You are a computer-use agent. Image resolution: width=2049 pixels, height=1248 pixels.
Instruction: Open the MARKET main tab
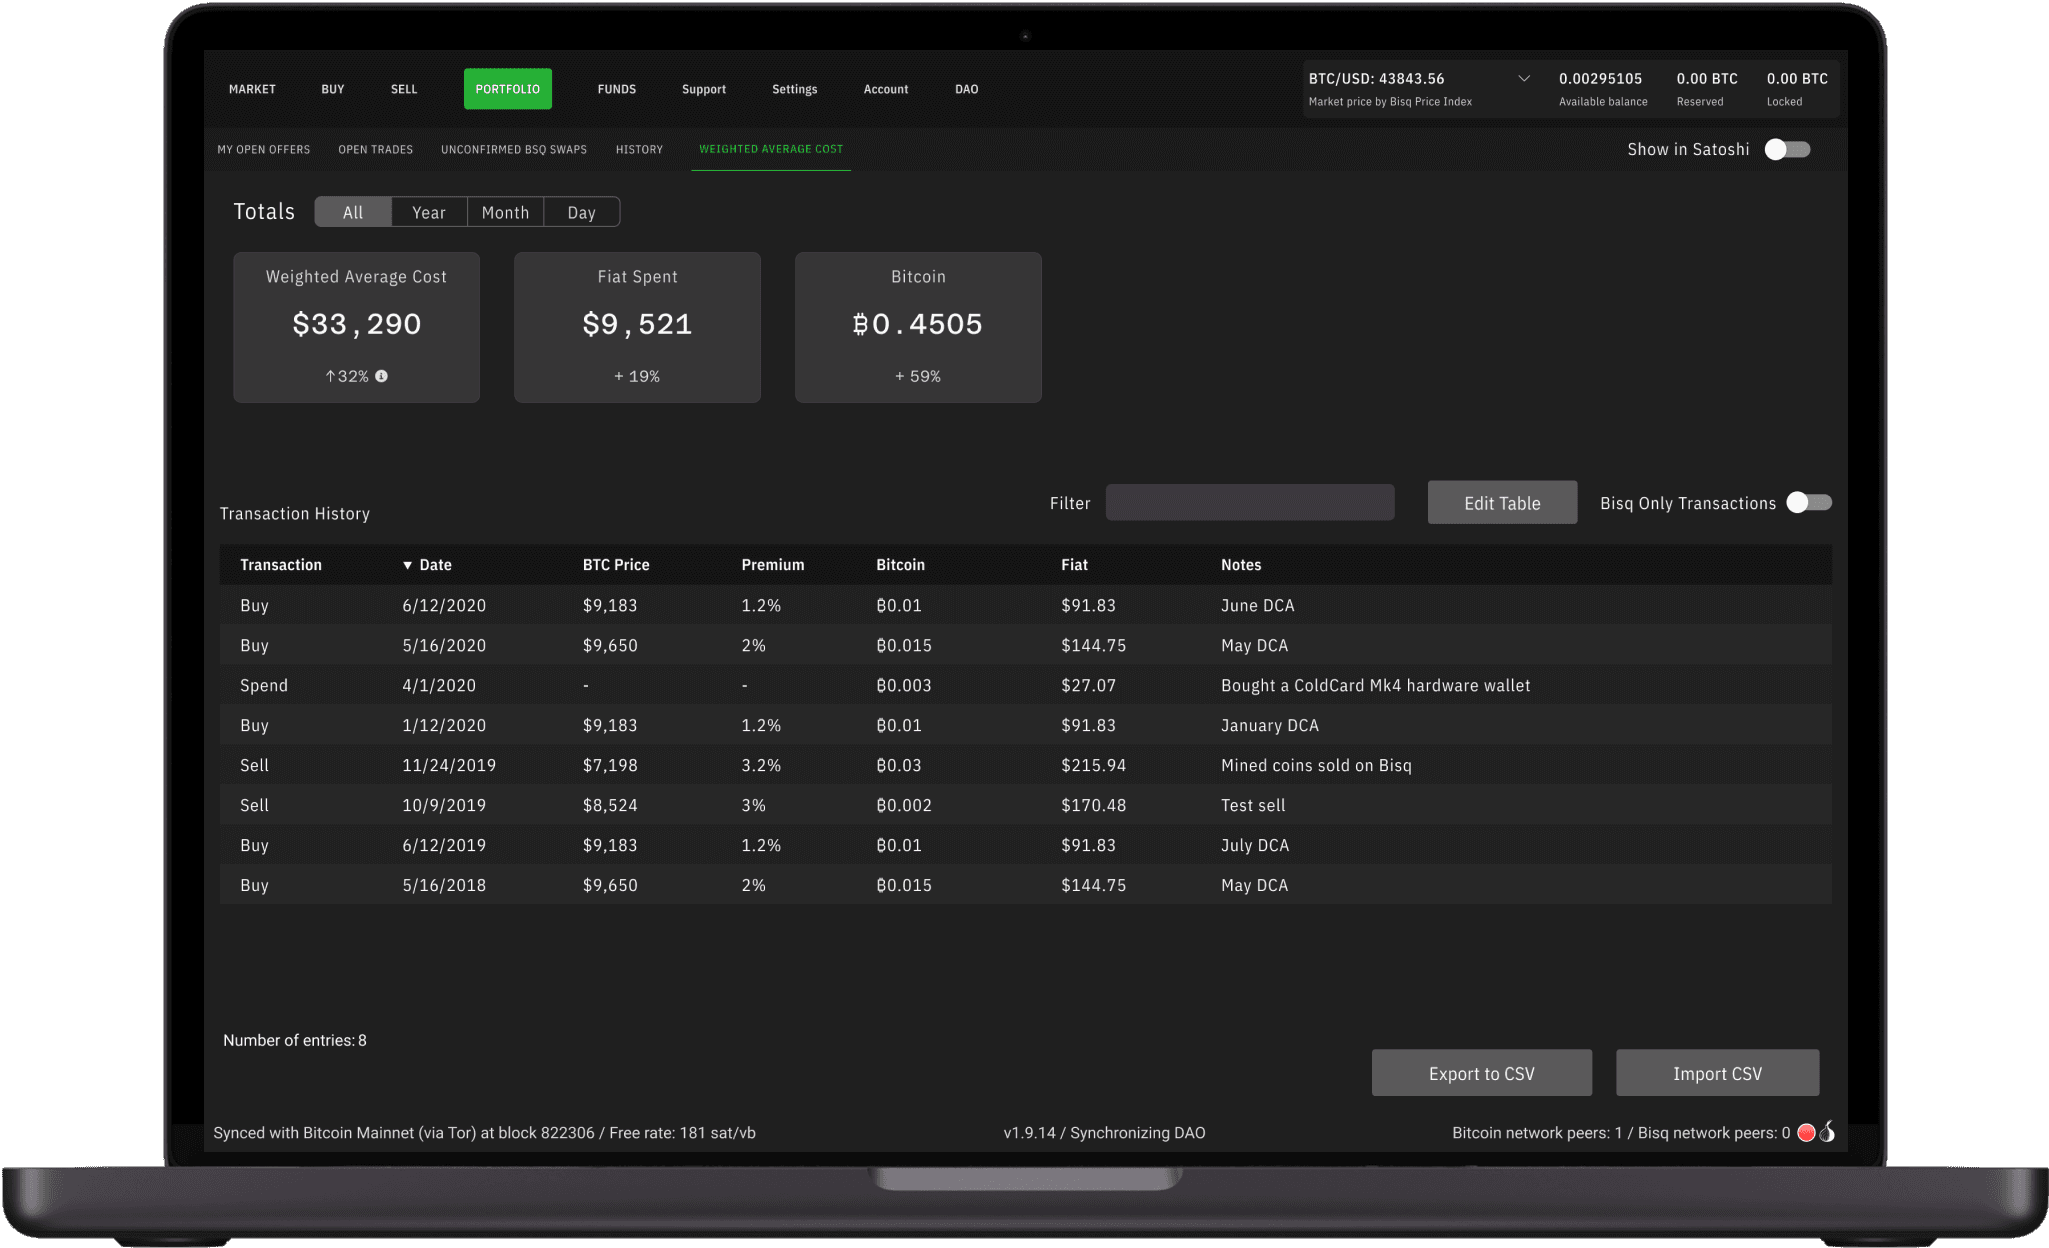pyautogui.click(x=252, y=89)
